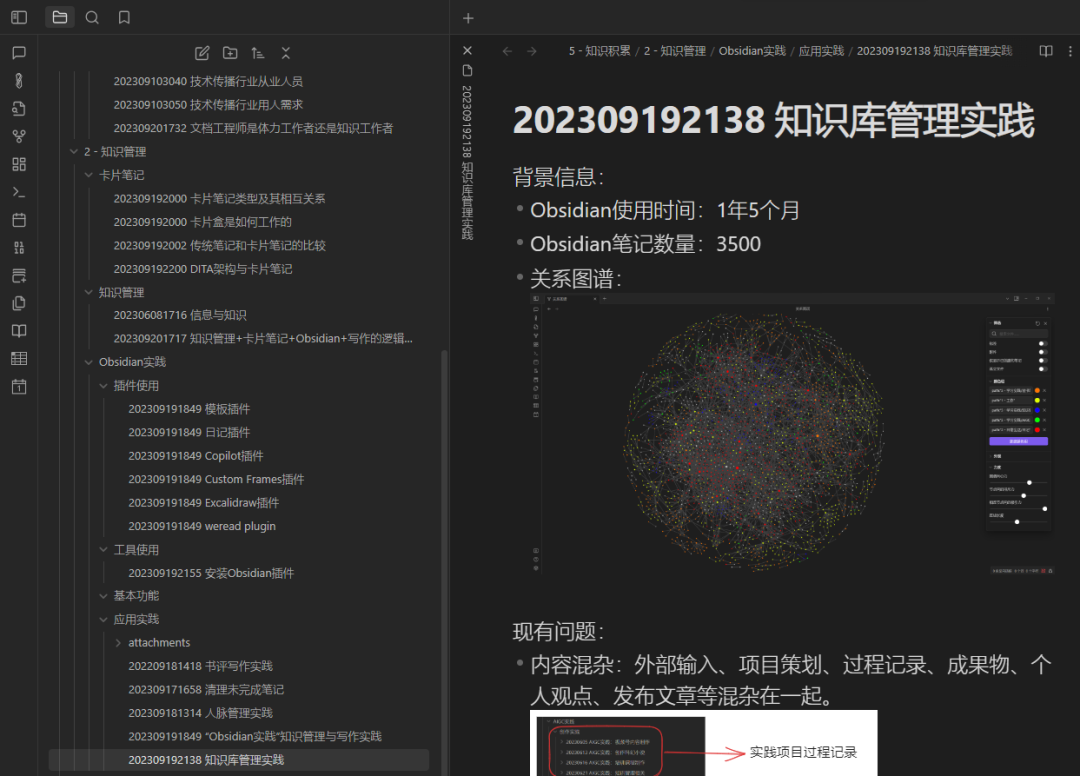Click the stacked cards plus ribbon icon
The height and width of the screenshot is (776, 1080).
[x=19, y=275]
